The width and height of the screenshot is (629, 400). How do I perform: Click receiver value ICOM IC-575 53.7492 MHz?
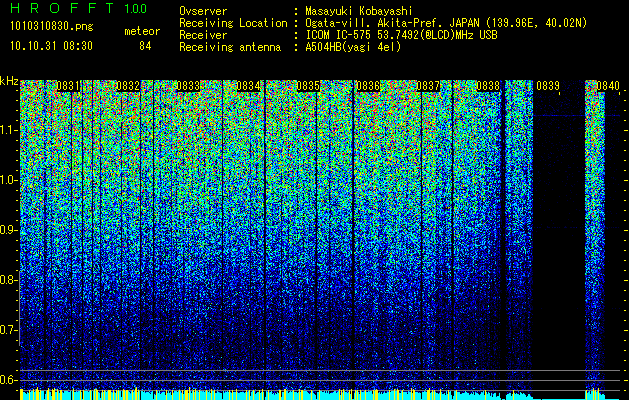401,35
